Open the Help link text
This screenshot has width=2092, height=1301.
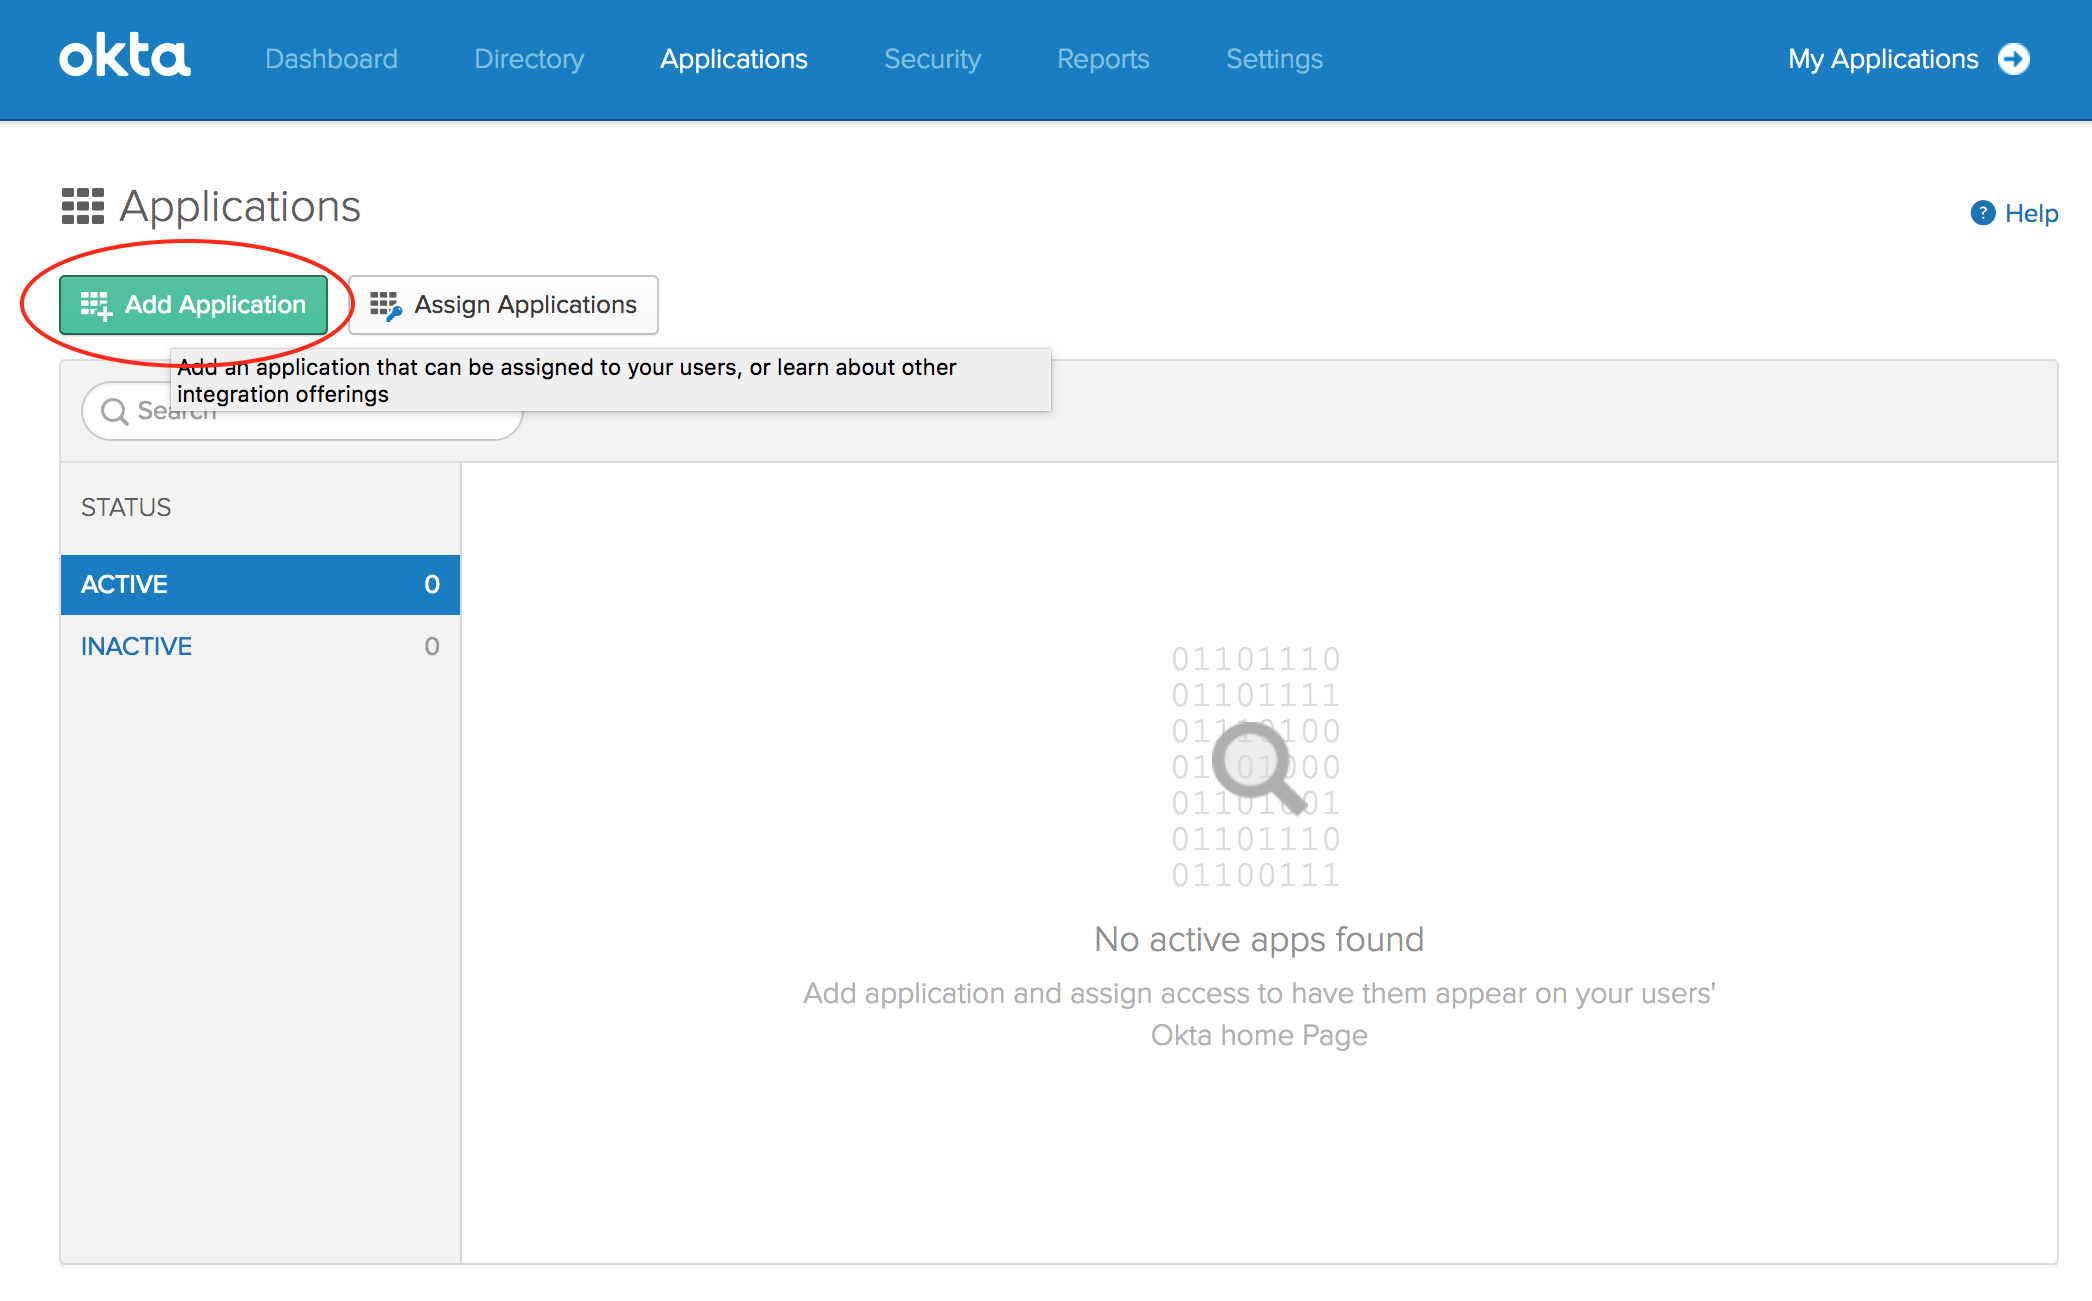[2031, 213]
